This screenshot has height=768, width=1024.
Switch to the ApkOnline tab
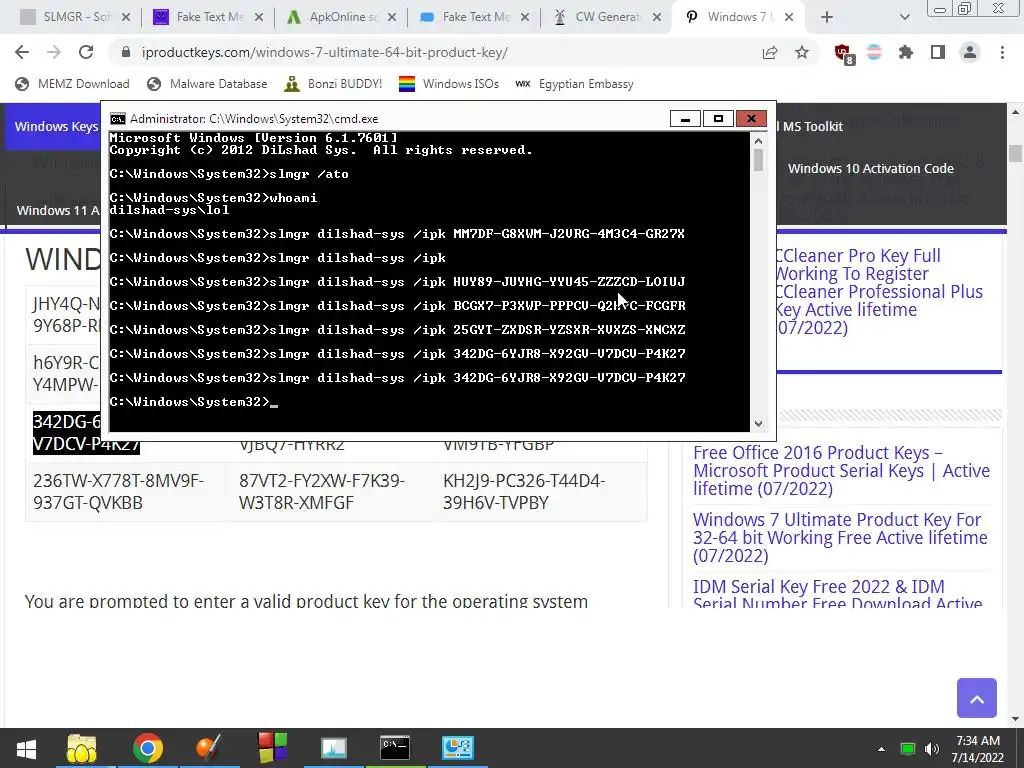click(341, 17)
